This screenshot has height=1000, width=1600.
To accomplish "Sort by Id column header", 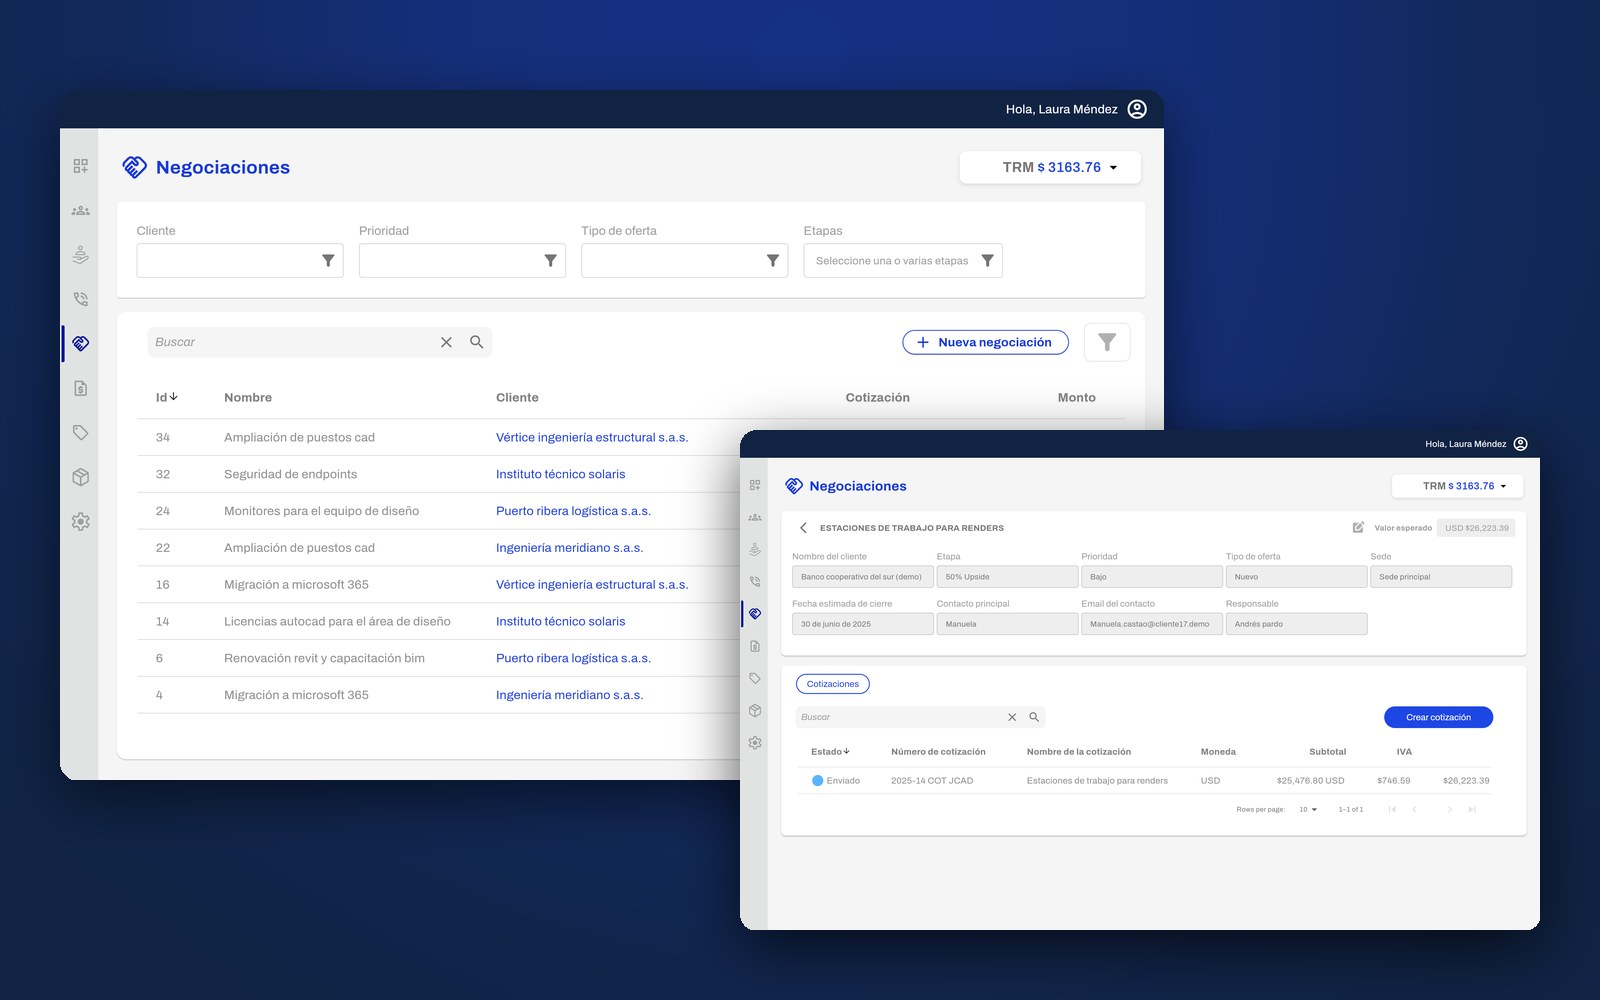I will pos(166,397).
